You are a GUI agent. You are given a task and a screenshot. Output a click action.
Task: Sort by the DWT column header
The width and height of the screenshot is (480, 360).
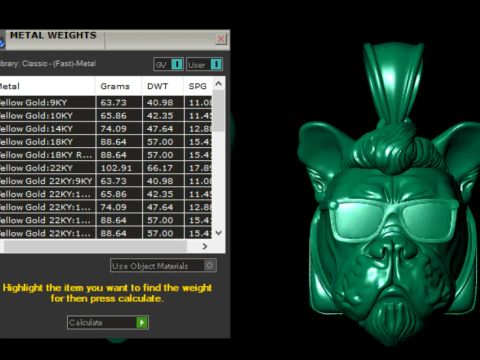163,86
